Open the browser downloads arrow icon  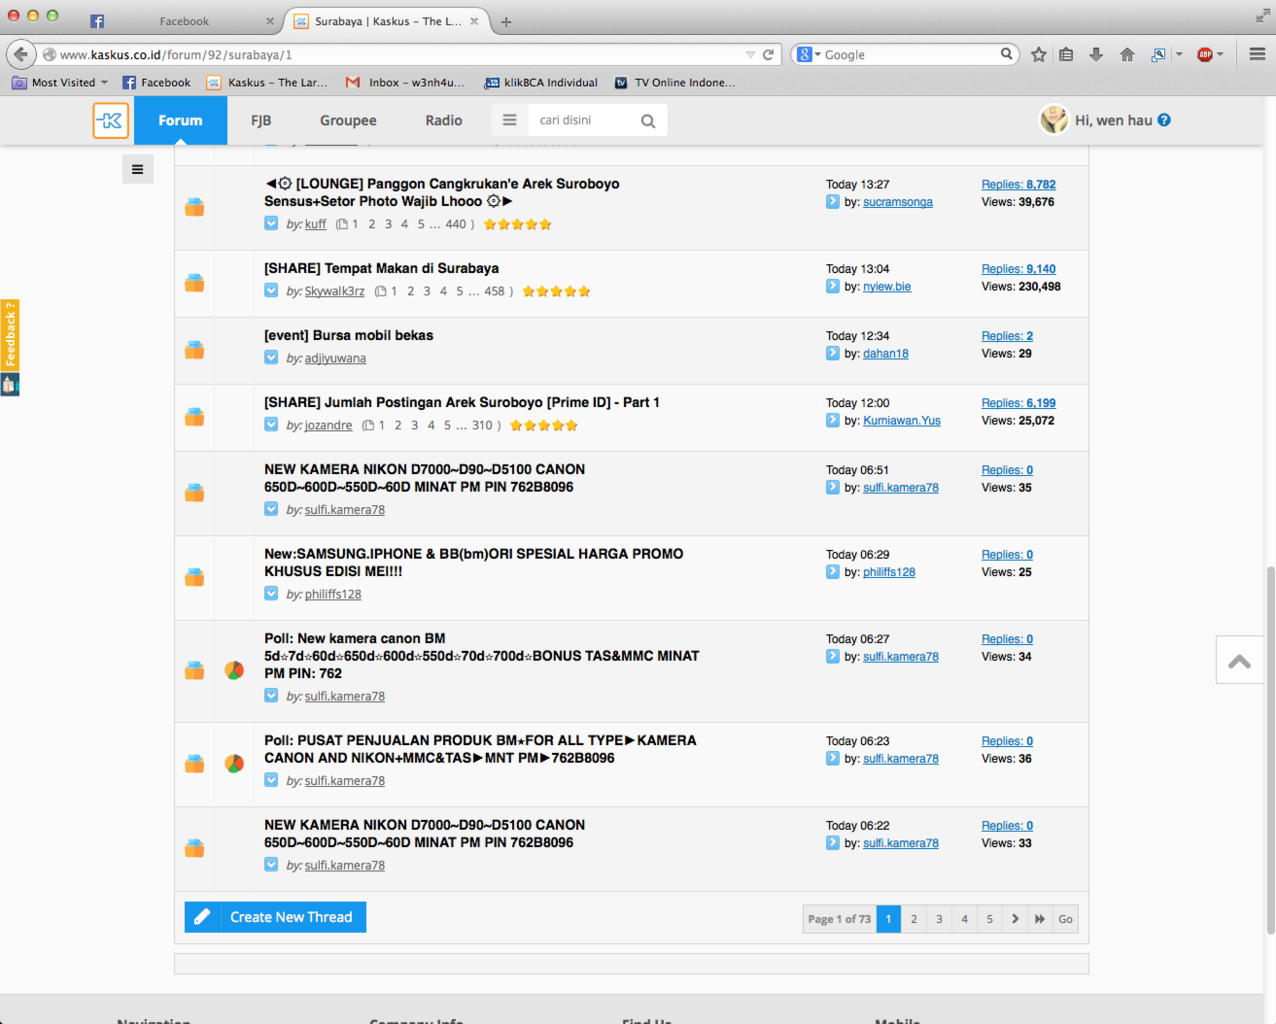click(1096, 55)
